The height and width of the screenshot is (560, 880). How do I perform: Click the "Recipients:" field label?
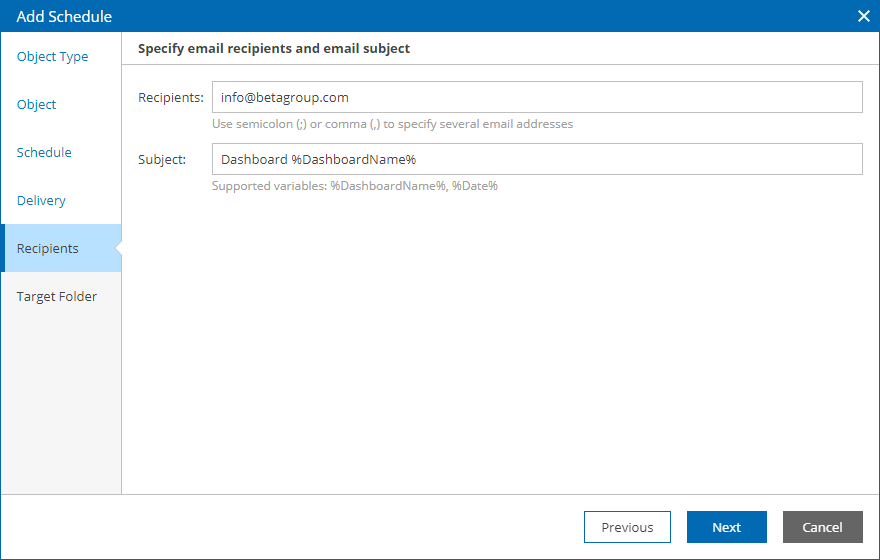[x=171, y=98]
